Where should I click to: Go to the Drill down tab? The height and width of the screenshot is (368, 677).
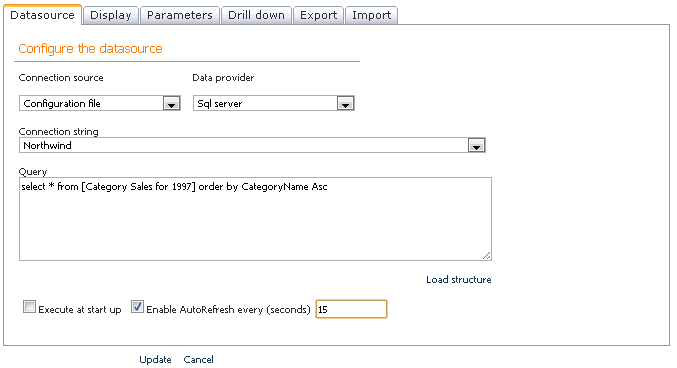coord(256,16)
